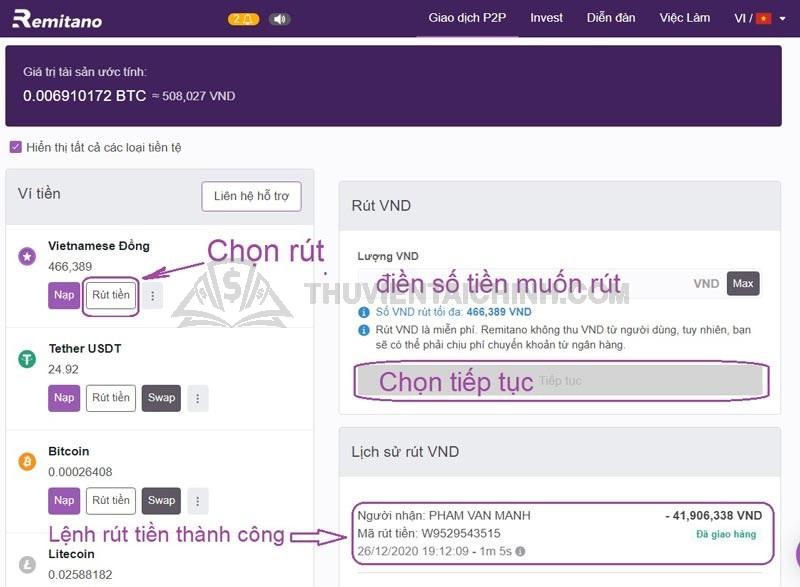
Task: Open the notifications bell badge
Action: click(243, 19)
